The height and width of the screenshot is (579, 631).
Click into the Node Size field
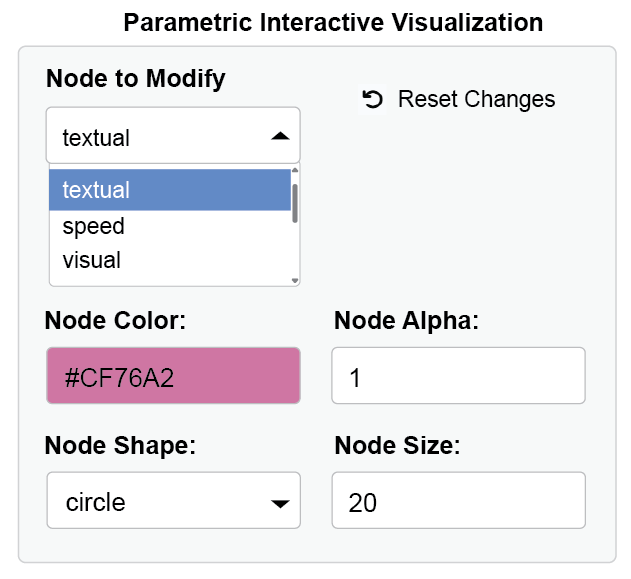point(458,500)
